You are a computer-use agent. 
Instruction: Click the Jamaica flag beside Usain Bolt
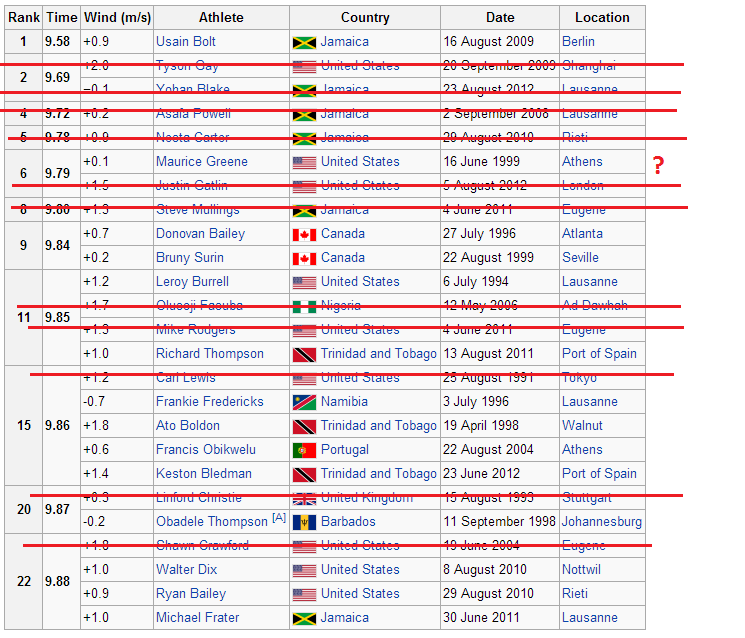tap(304, 43)
